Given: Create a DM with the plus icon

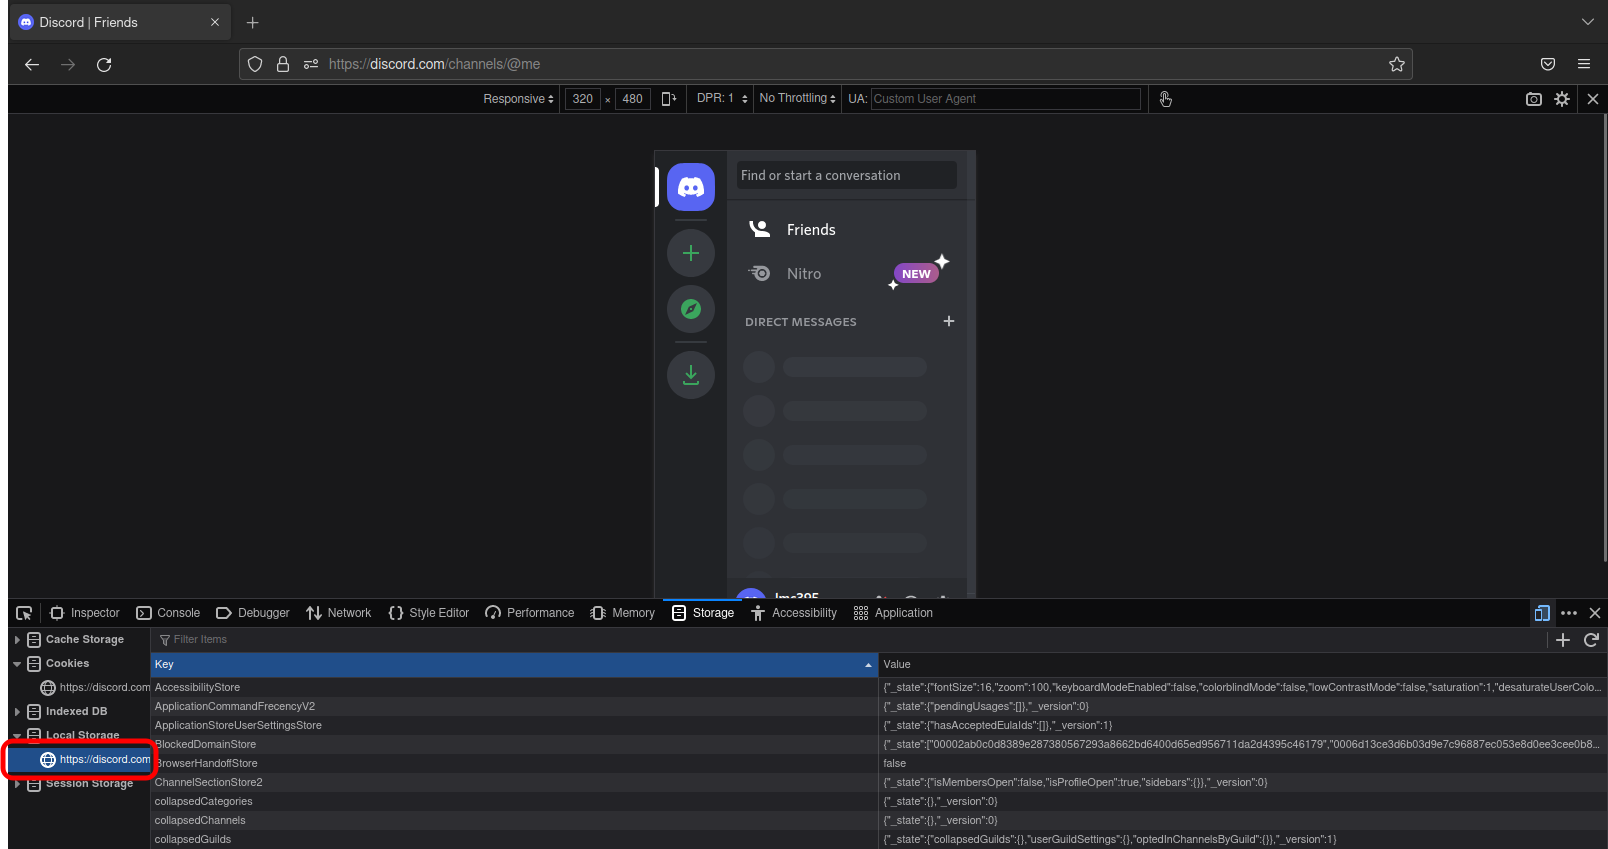Looking at the screenshot, I should tap(948, 321).
